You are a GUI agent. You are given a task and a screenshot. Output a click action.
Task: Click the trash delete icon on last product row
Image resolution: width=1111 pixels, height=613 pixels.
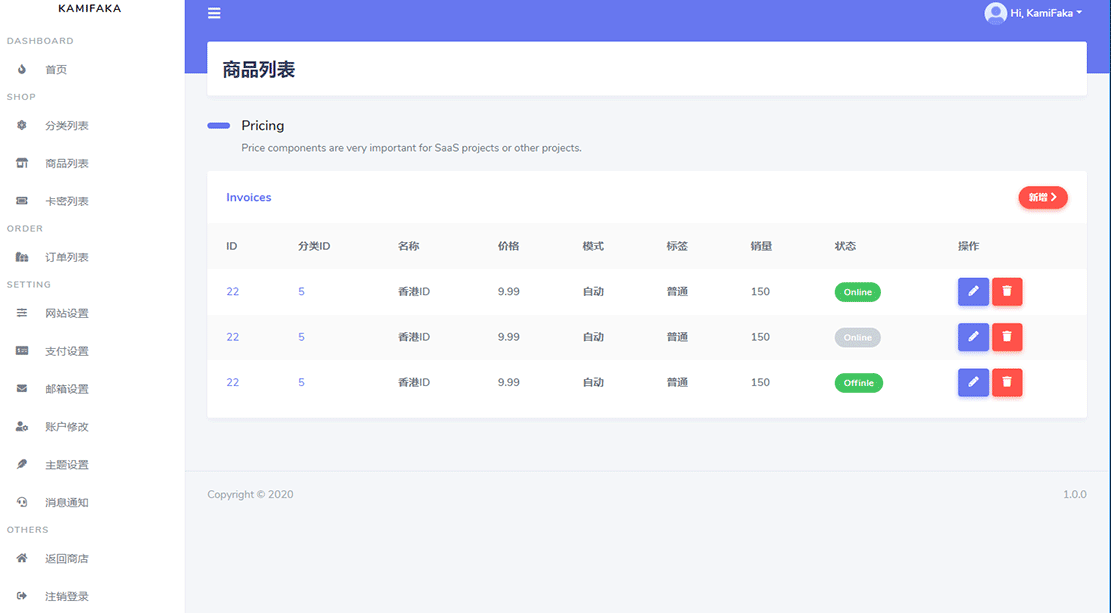point(1007,382)
